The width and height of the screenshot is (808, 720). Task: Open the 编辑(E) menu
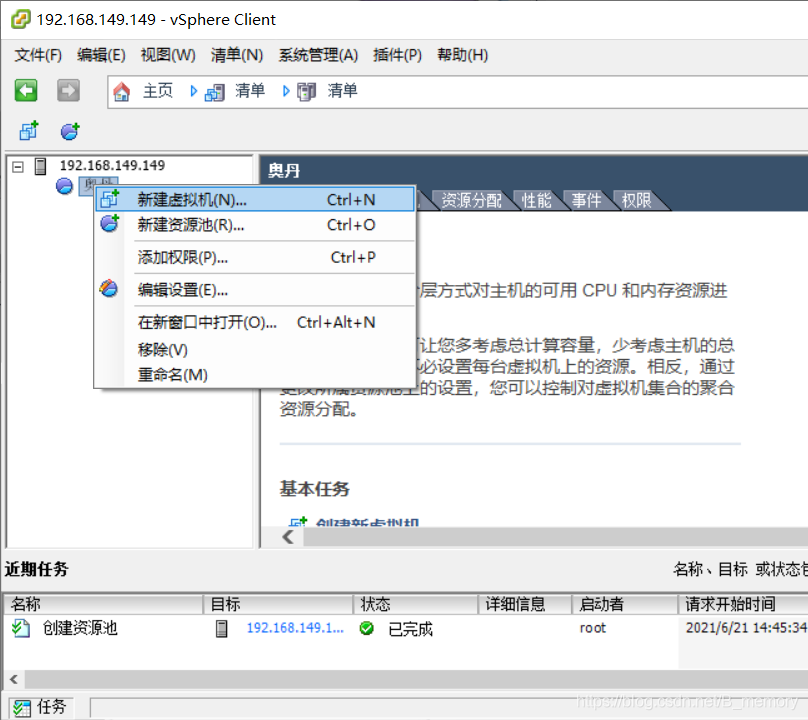(x=102, y=55)
